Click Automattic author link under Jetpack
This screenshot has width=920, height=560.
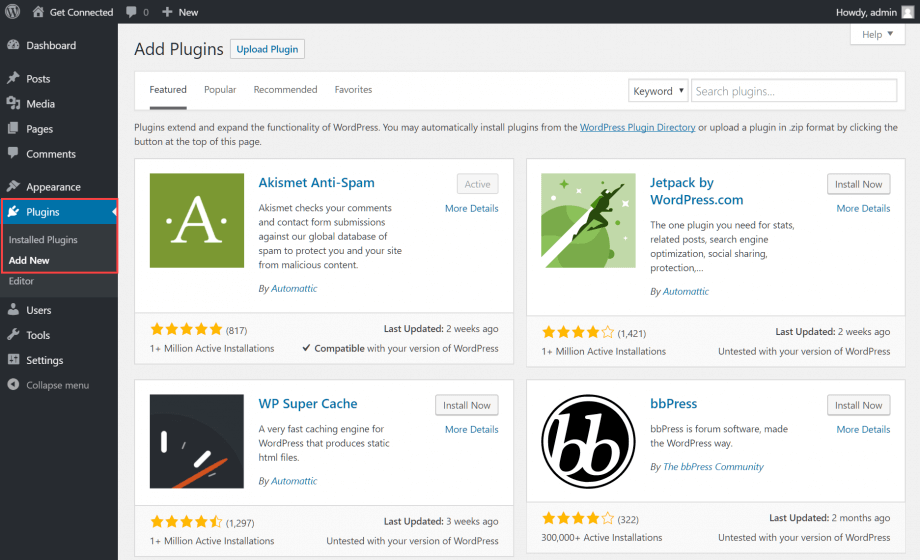point(686,291)
